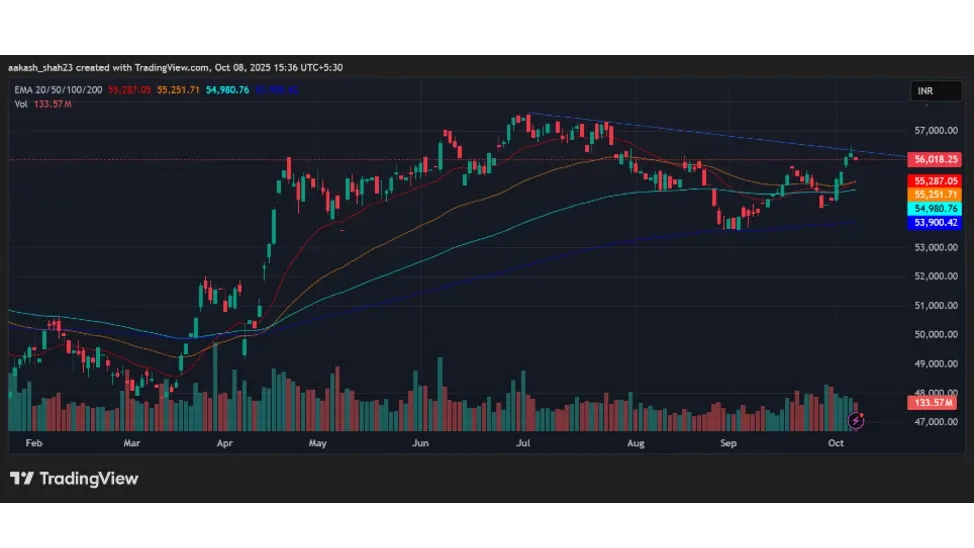Open the INR currency selector

coord(926,91)
